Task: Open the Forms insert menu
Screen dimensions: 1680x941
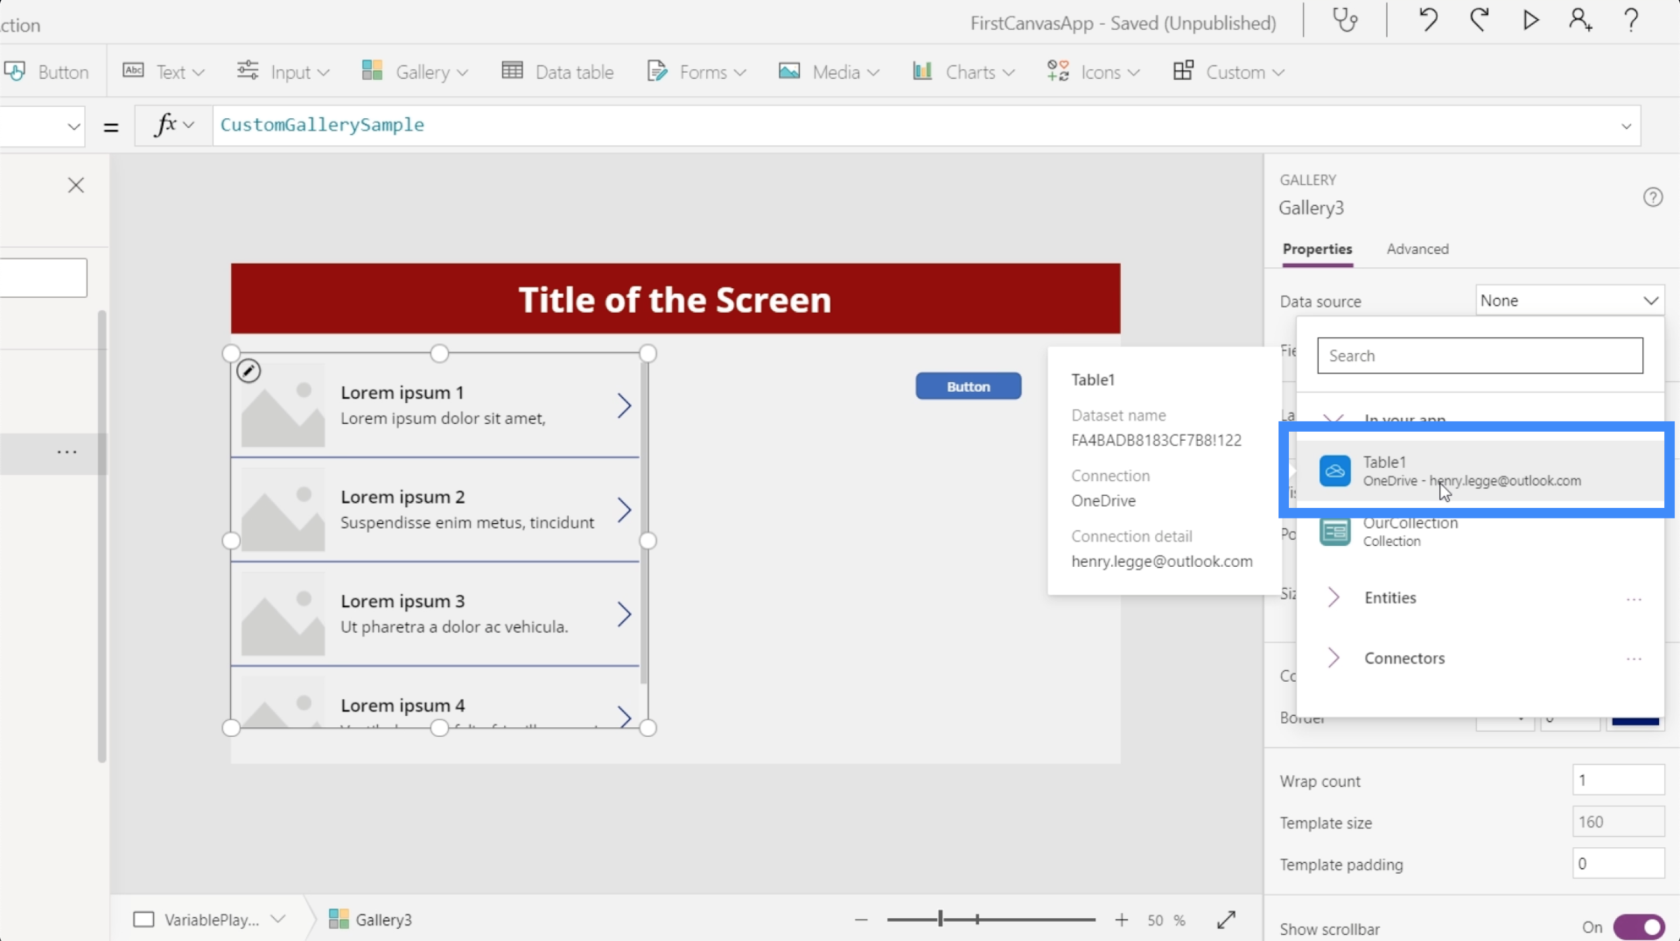Action: pos(697,72)
